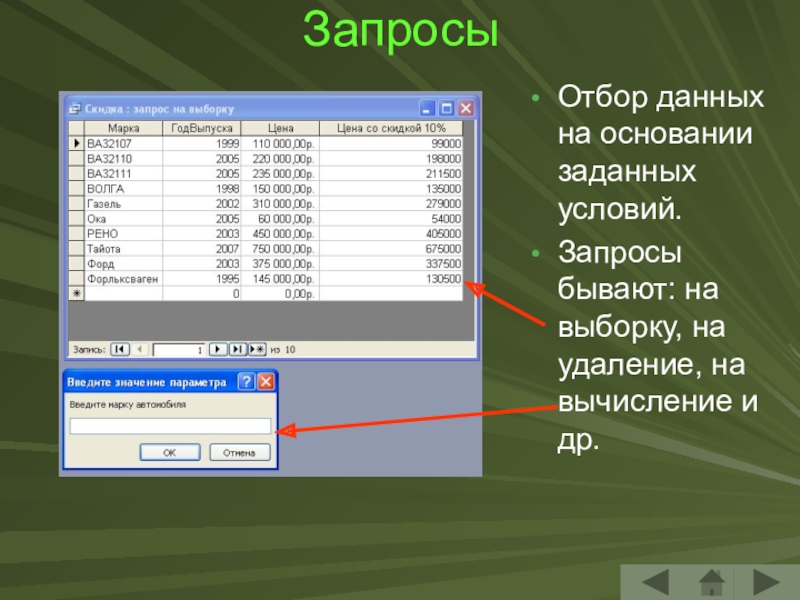800x600 pixels.
Task: Go to the first record
Action: [x=119, y=349]
